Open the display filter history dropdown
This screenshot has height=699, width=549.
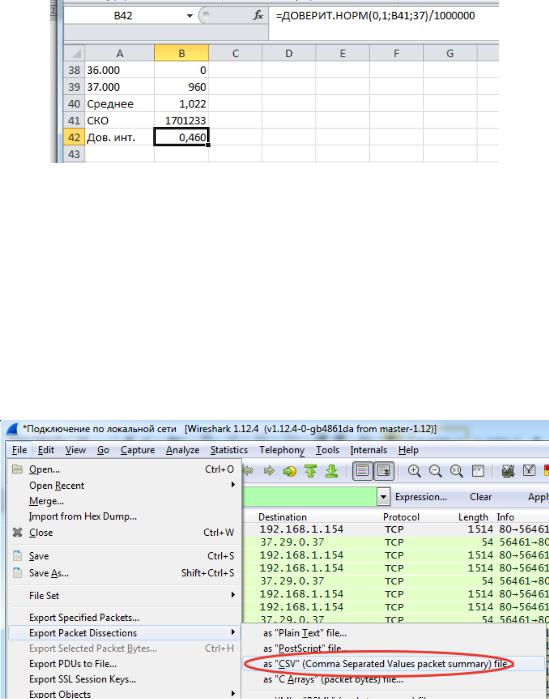[x=383, y=497]
